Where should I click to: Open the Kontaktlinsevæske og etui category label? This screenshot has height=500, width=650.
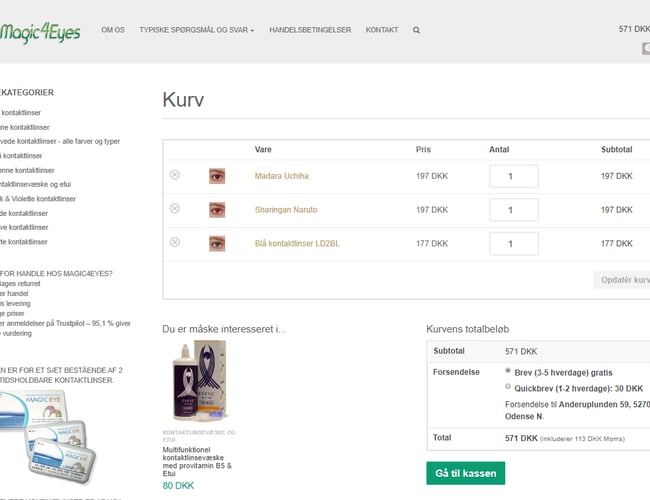click(199, 436)
